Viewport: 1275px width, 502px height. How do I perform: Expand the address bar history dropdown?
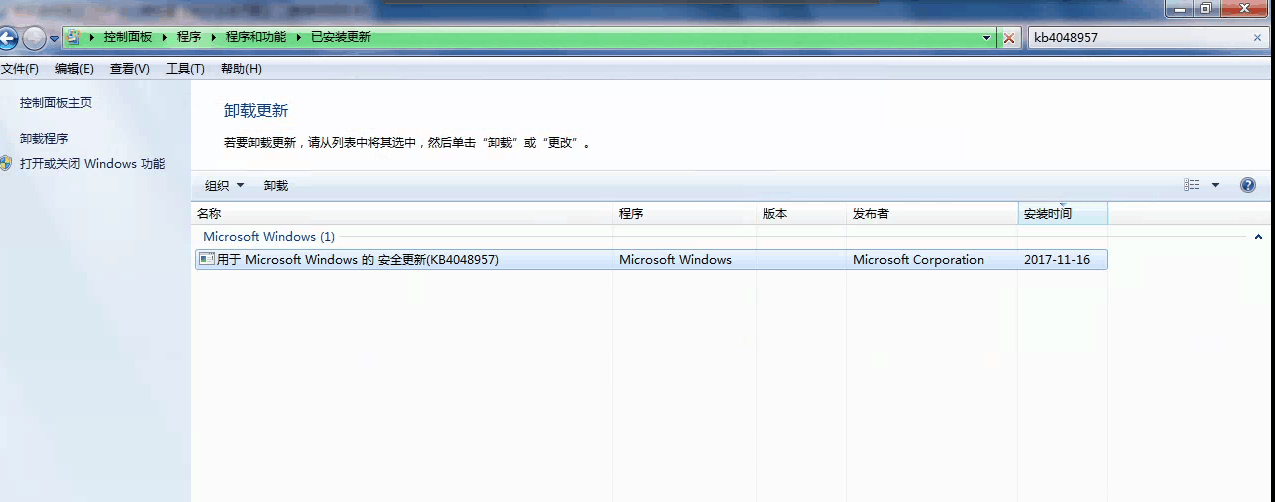coord(988,38)
